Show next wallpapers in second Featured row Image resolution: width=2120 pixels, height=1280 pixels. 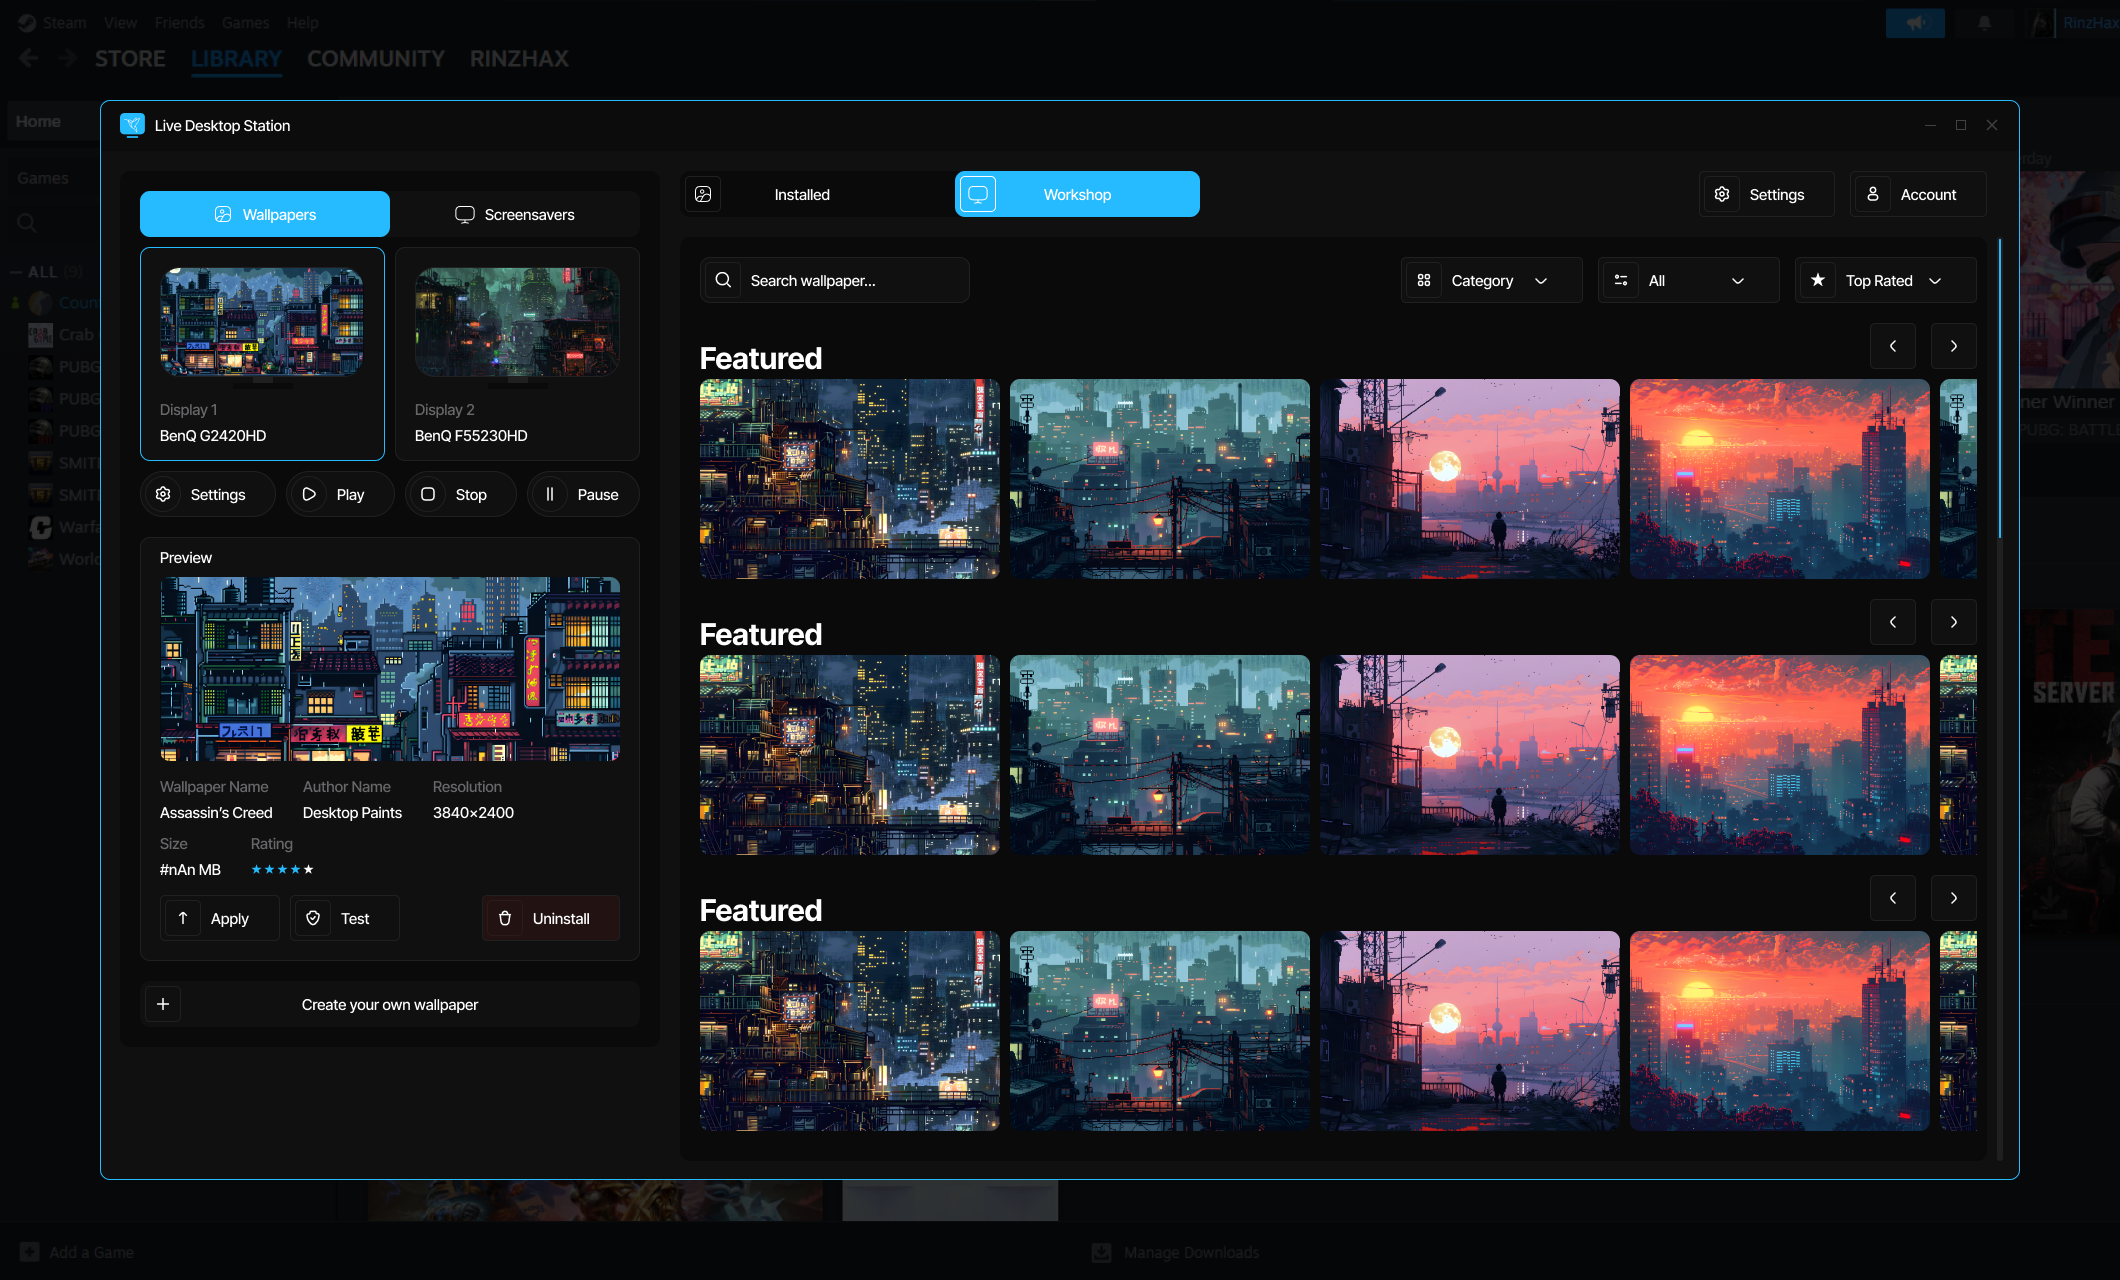[1954, 622]
